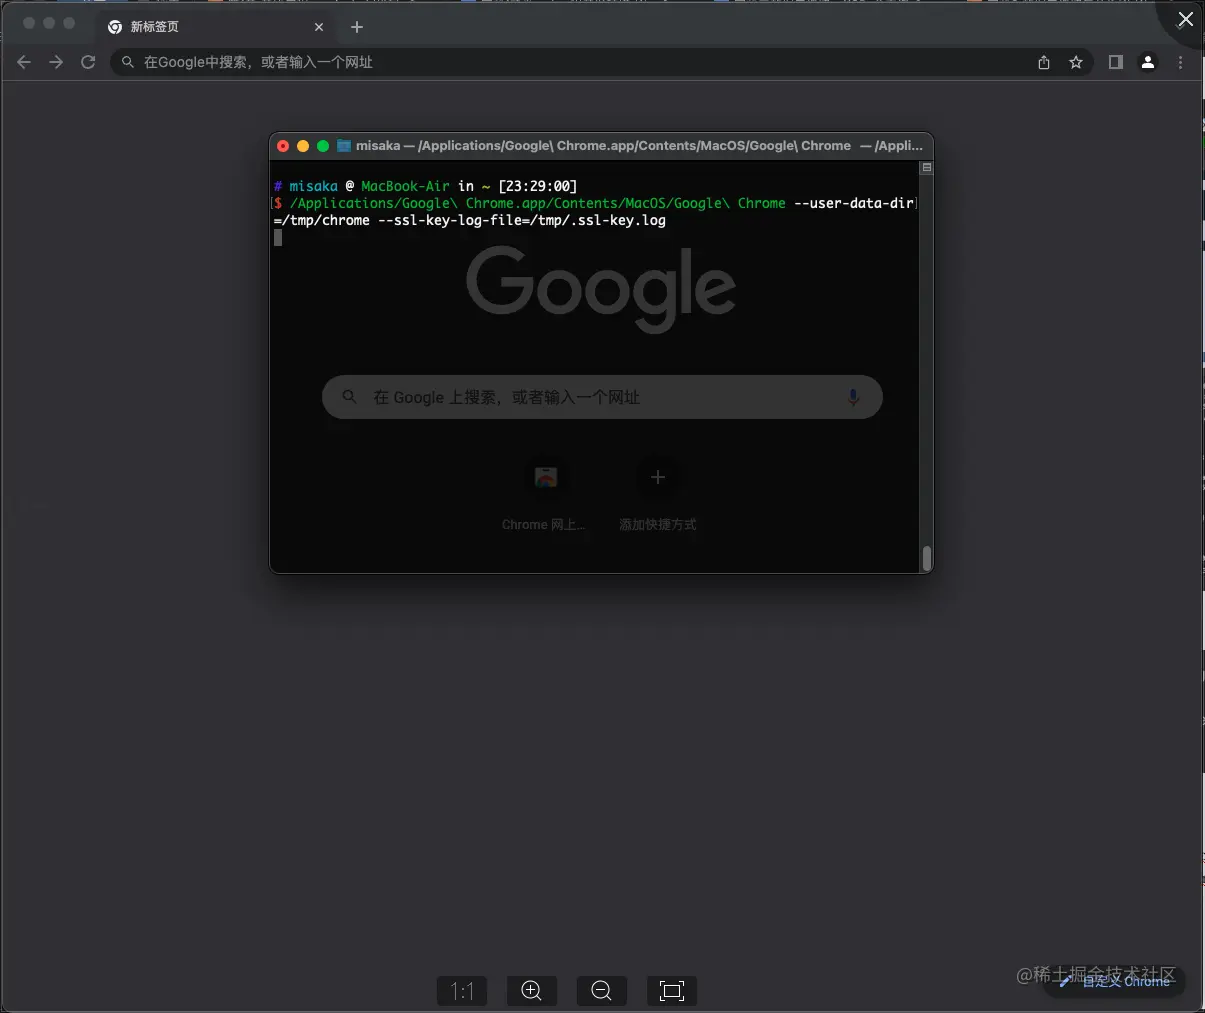1205x1013 pixels.
Task: Click the magnifier icon in Google search box
Action: point(349,397)
